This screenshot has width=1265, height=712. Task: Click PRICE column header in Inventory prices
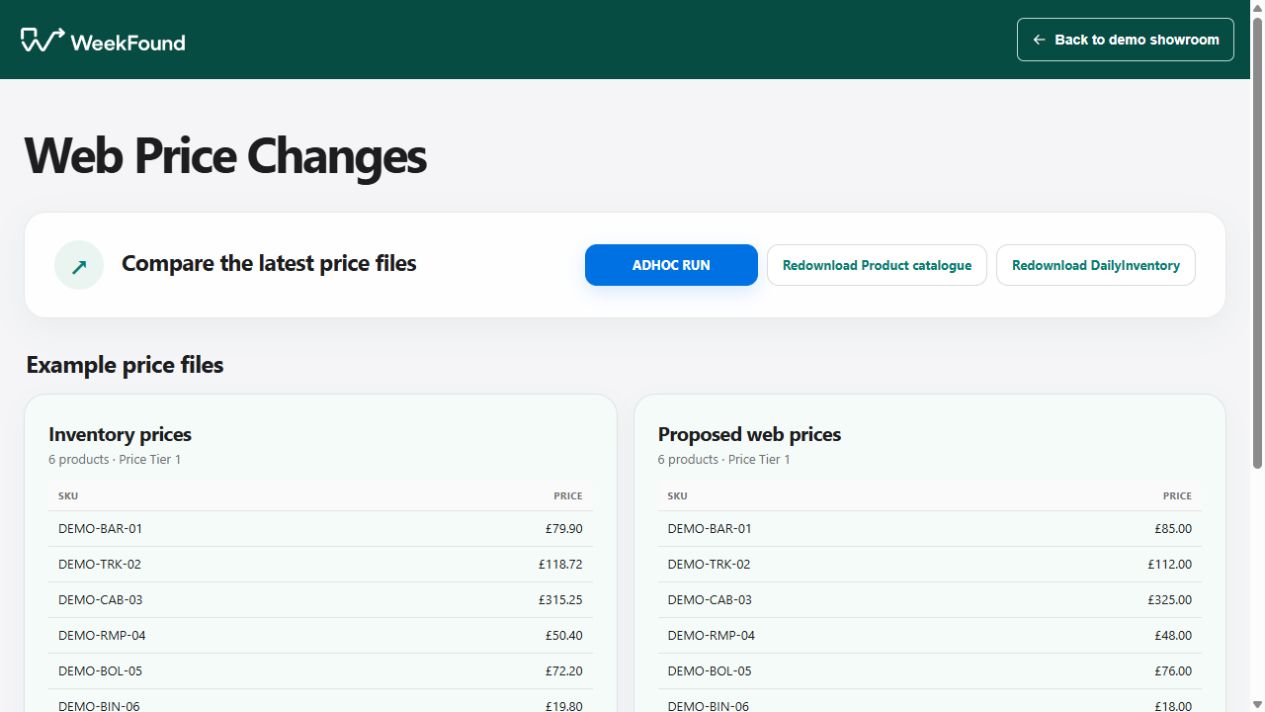568,496
